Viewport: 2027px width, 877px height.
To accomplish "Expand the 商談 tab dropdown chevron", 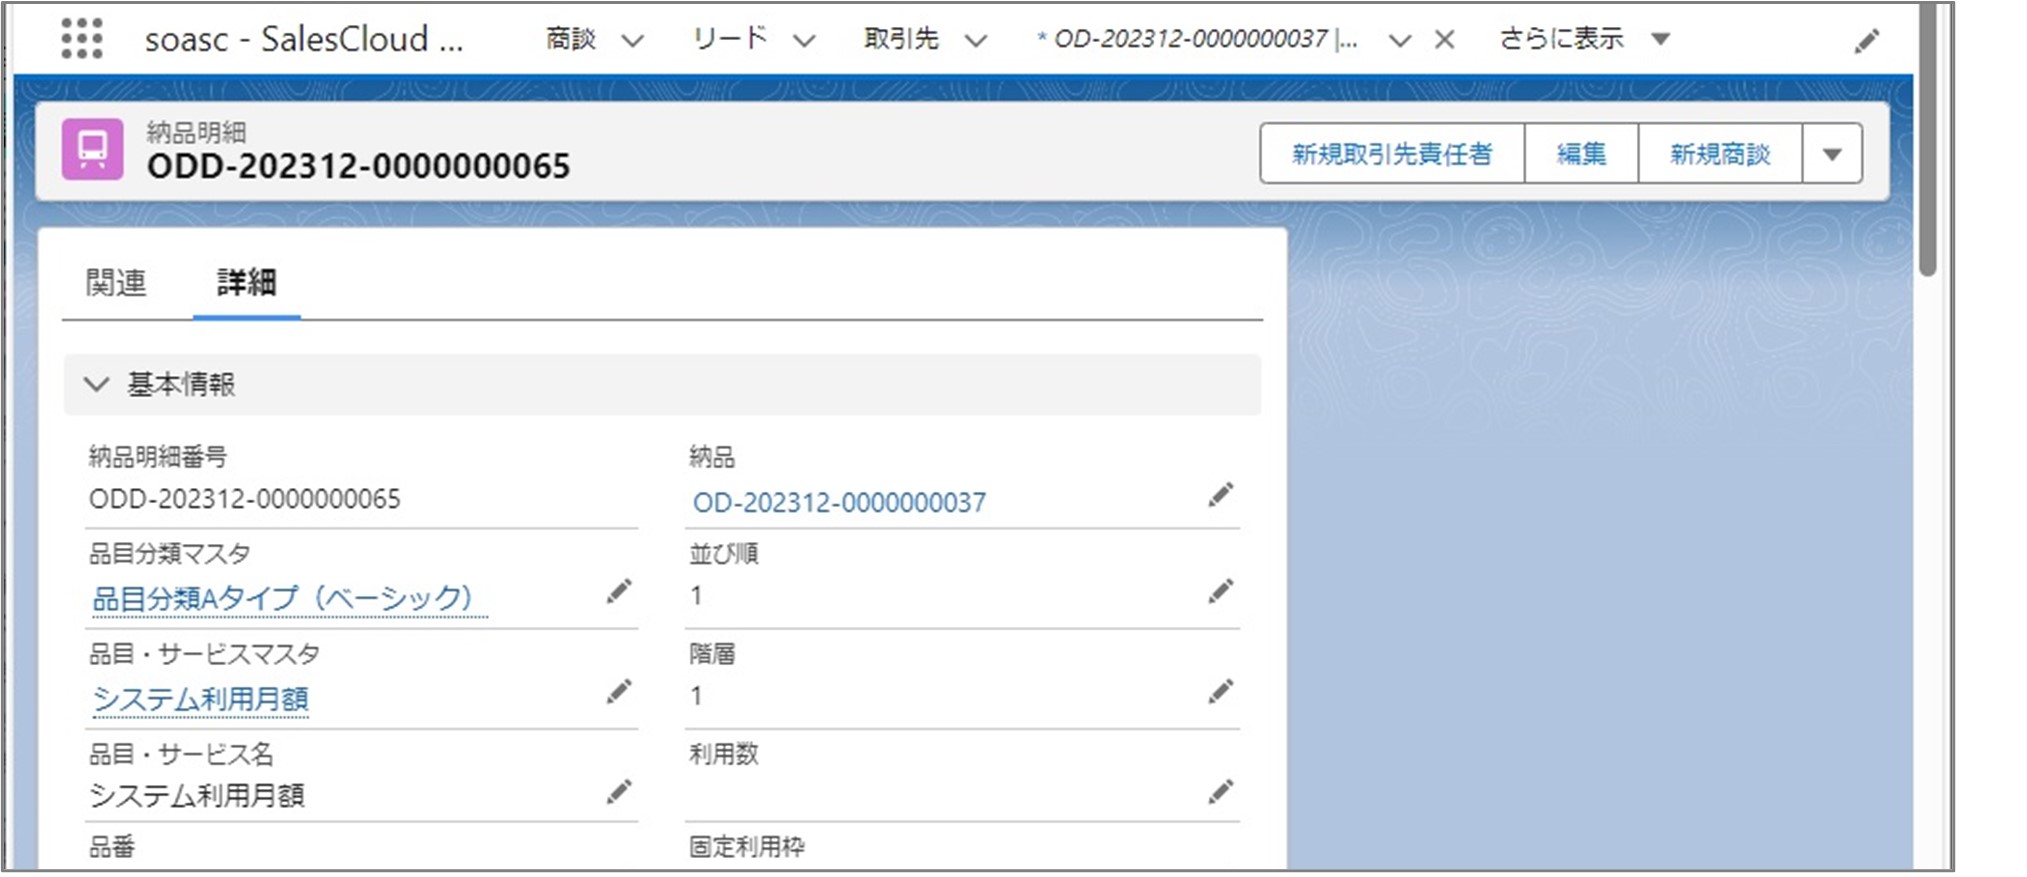I will [632, 41].
